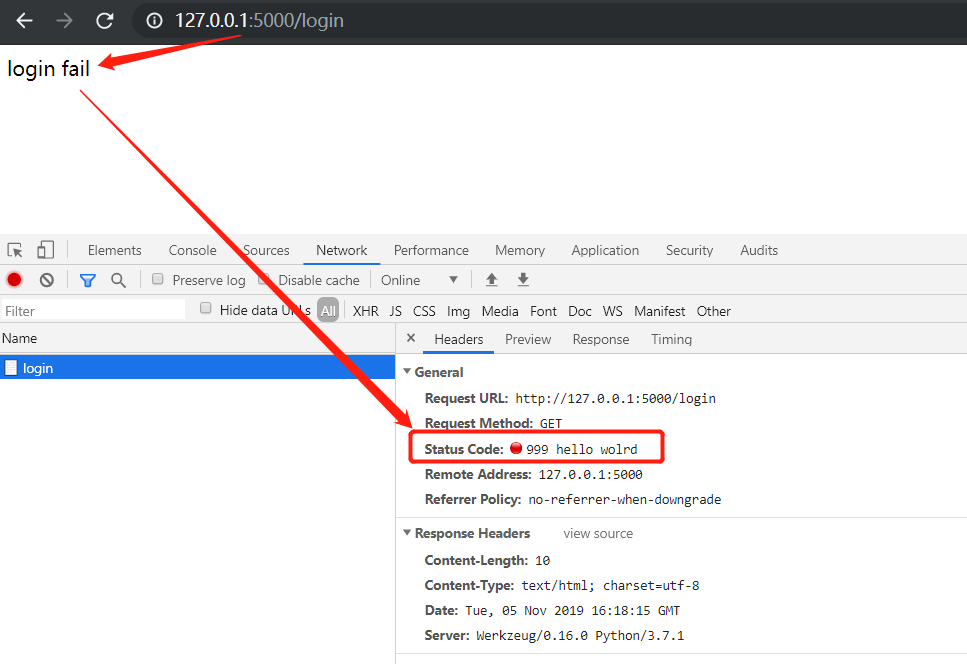Click the view source link

tap(597, 533)
